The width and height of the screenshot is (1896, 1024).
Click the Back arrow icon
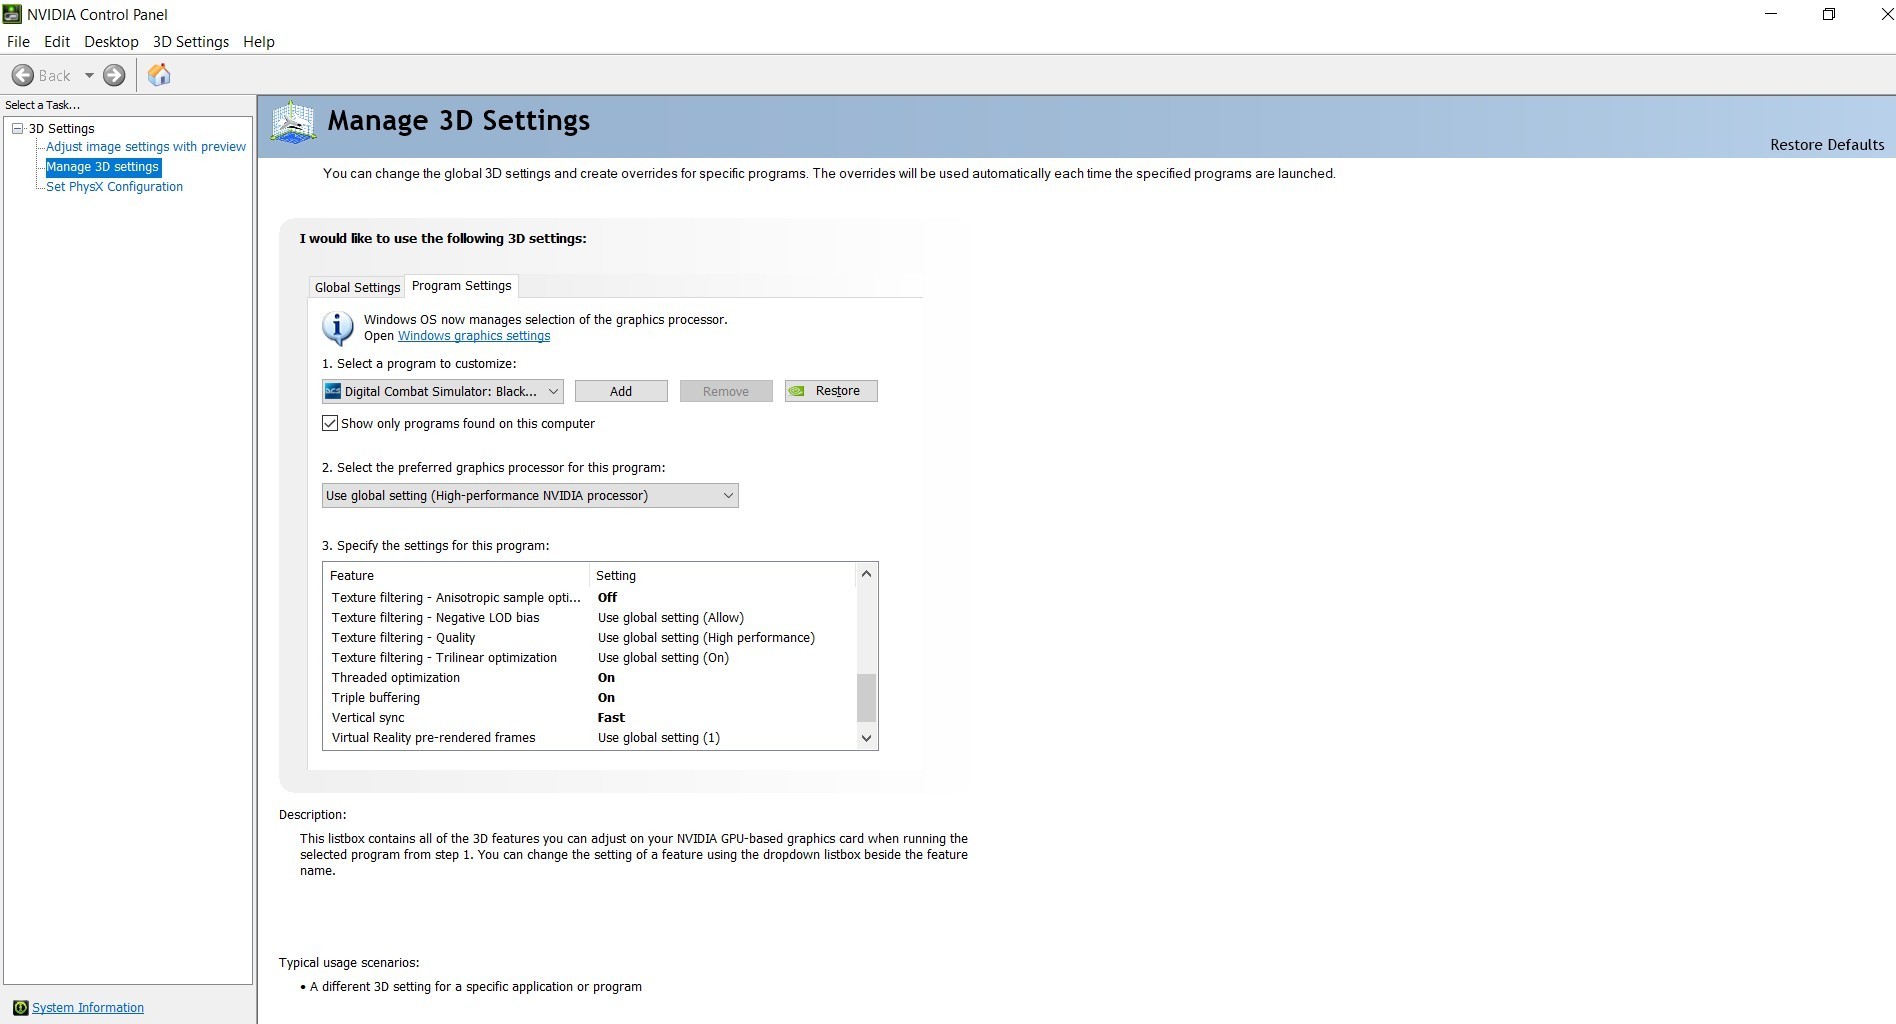pyautogui.click(x=23, y=75)
